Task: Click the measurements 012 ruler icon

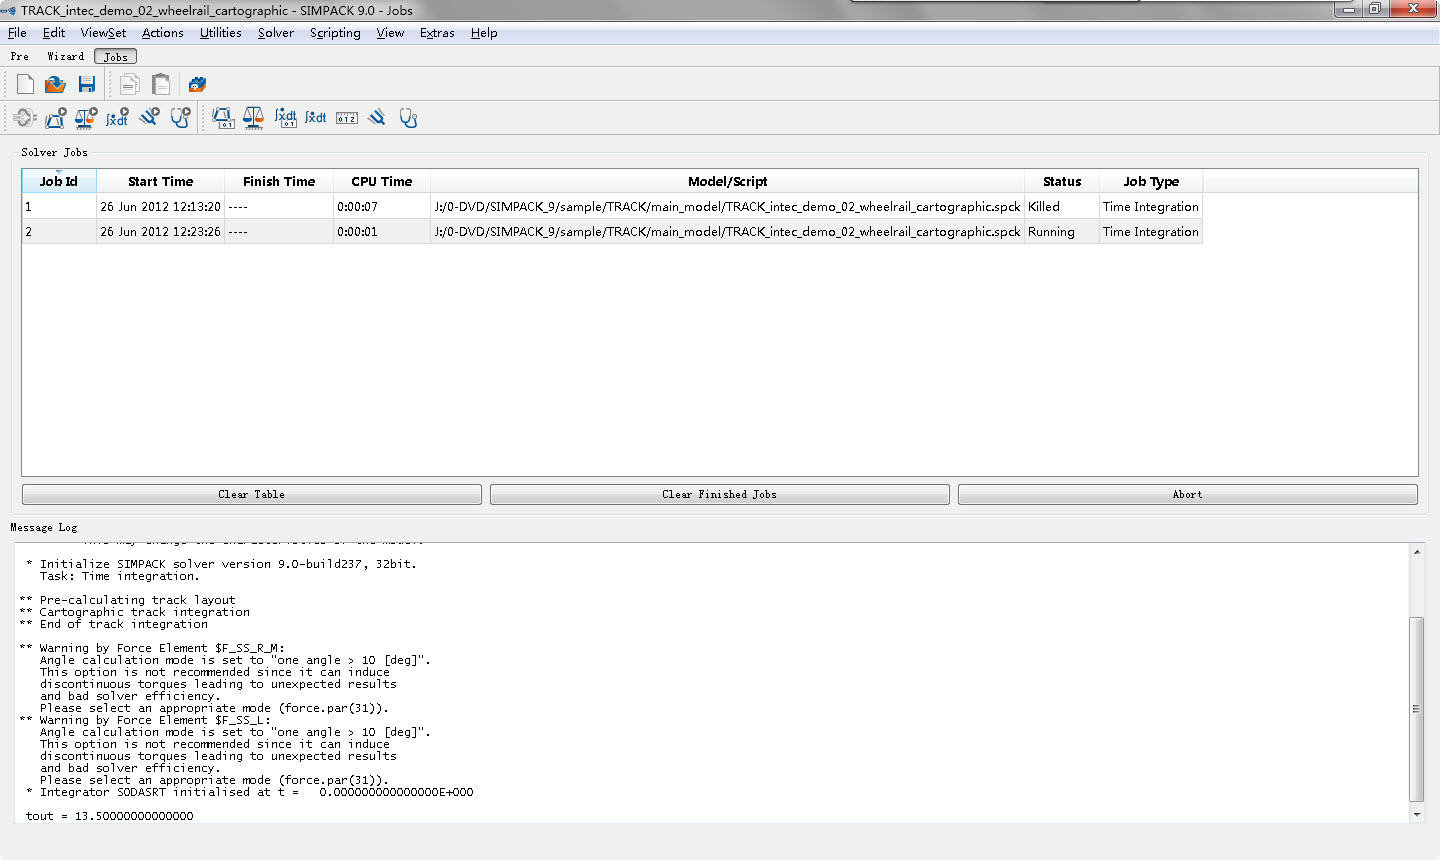Action: (x=347, y=118)
